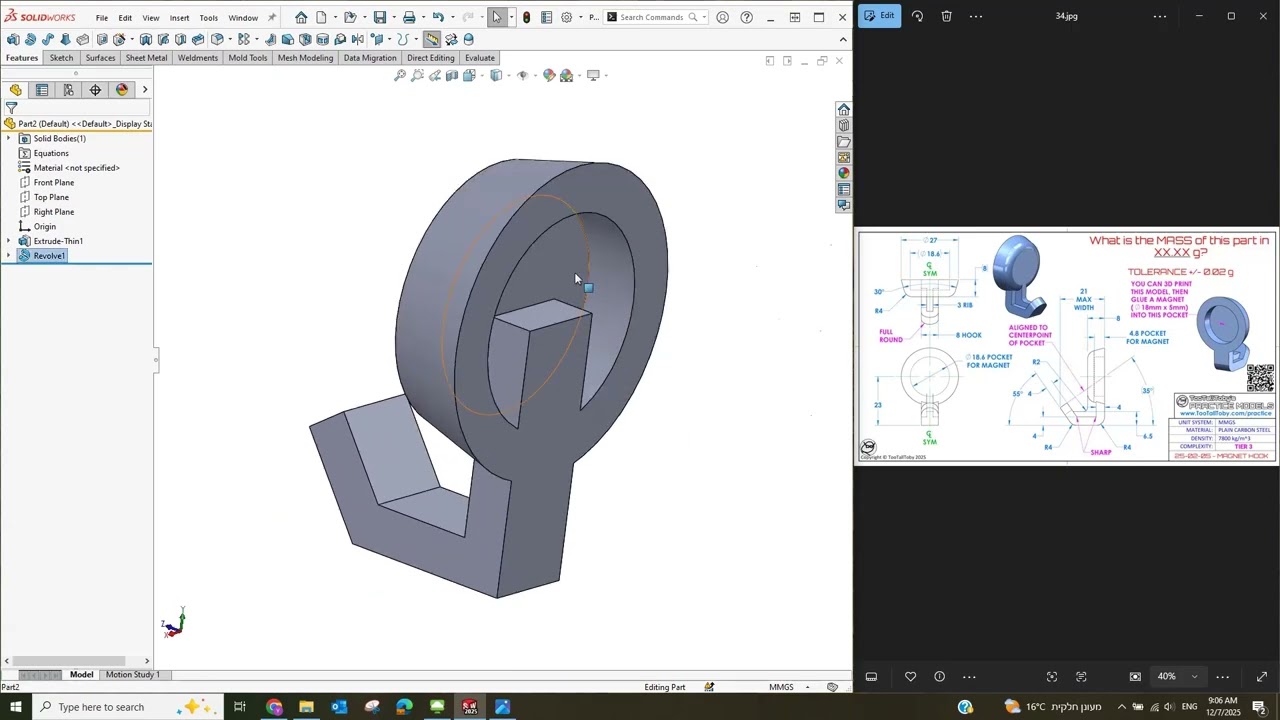The width and height of the screenshot is (1280, 720).
Task: Open the Windows Start menu
Action: [x=16, y=707]
